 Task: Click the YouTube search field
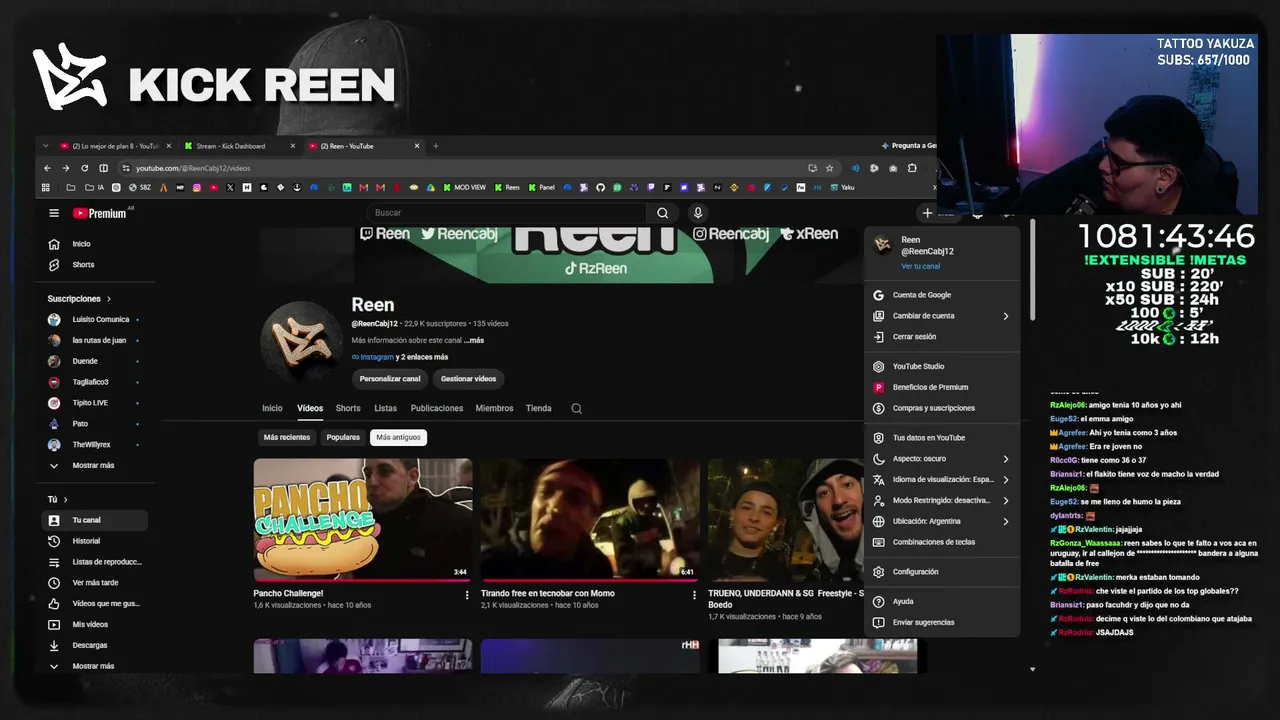pyautogui.click(x=507, y=213)
